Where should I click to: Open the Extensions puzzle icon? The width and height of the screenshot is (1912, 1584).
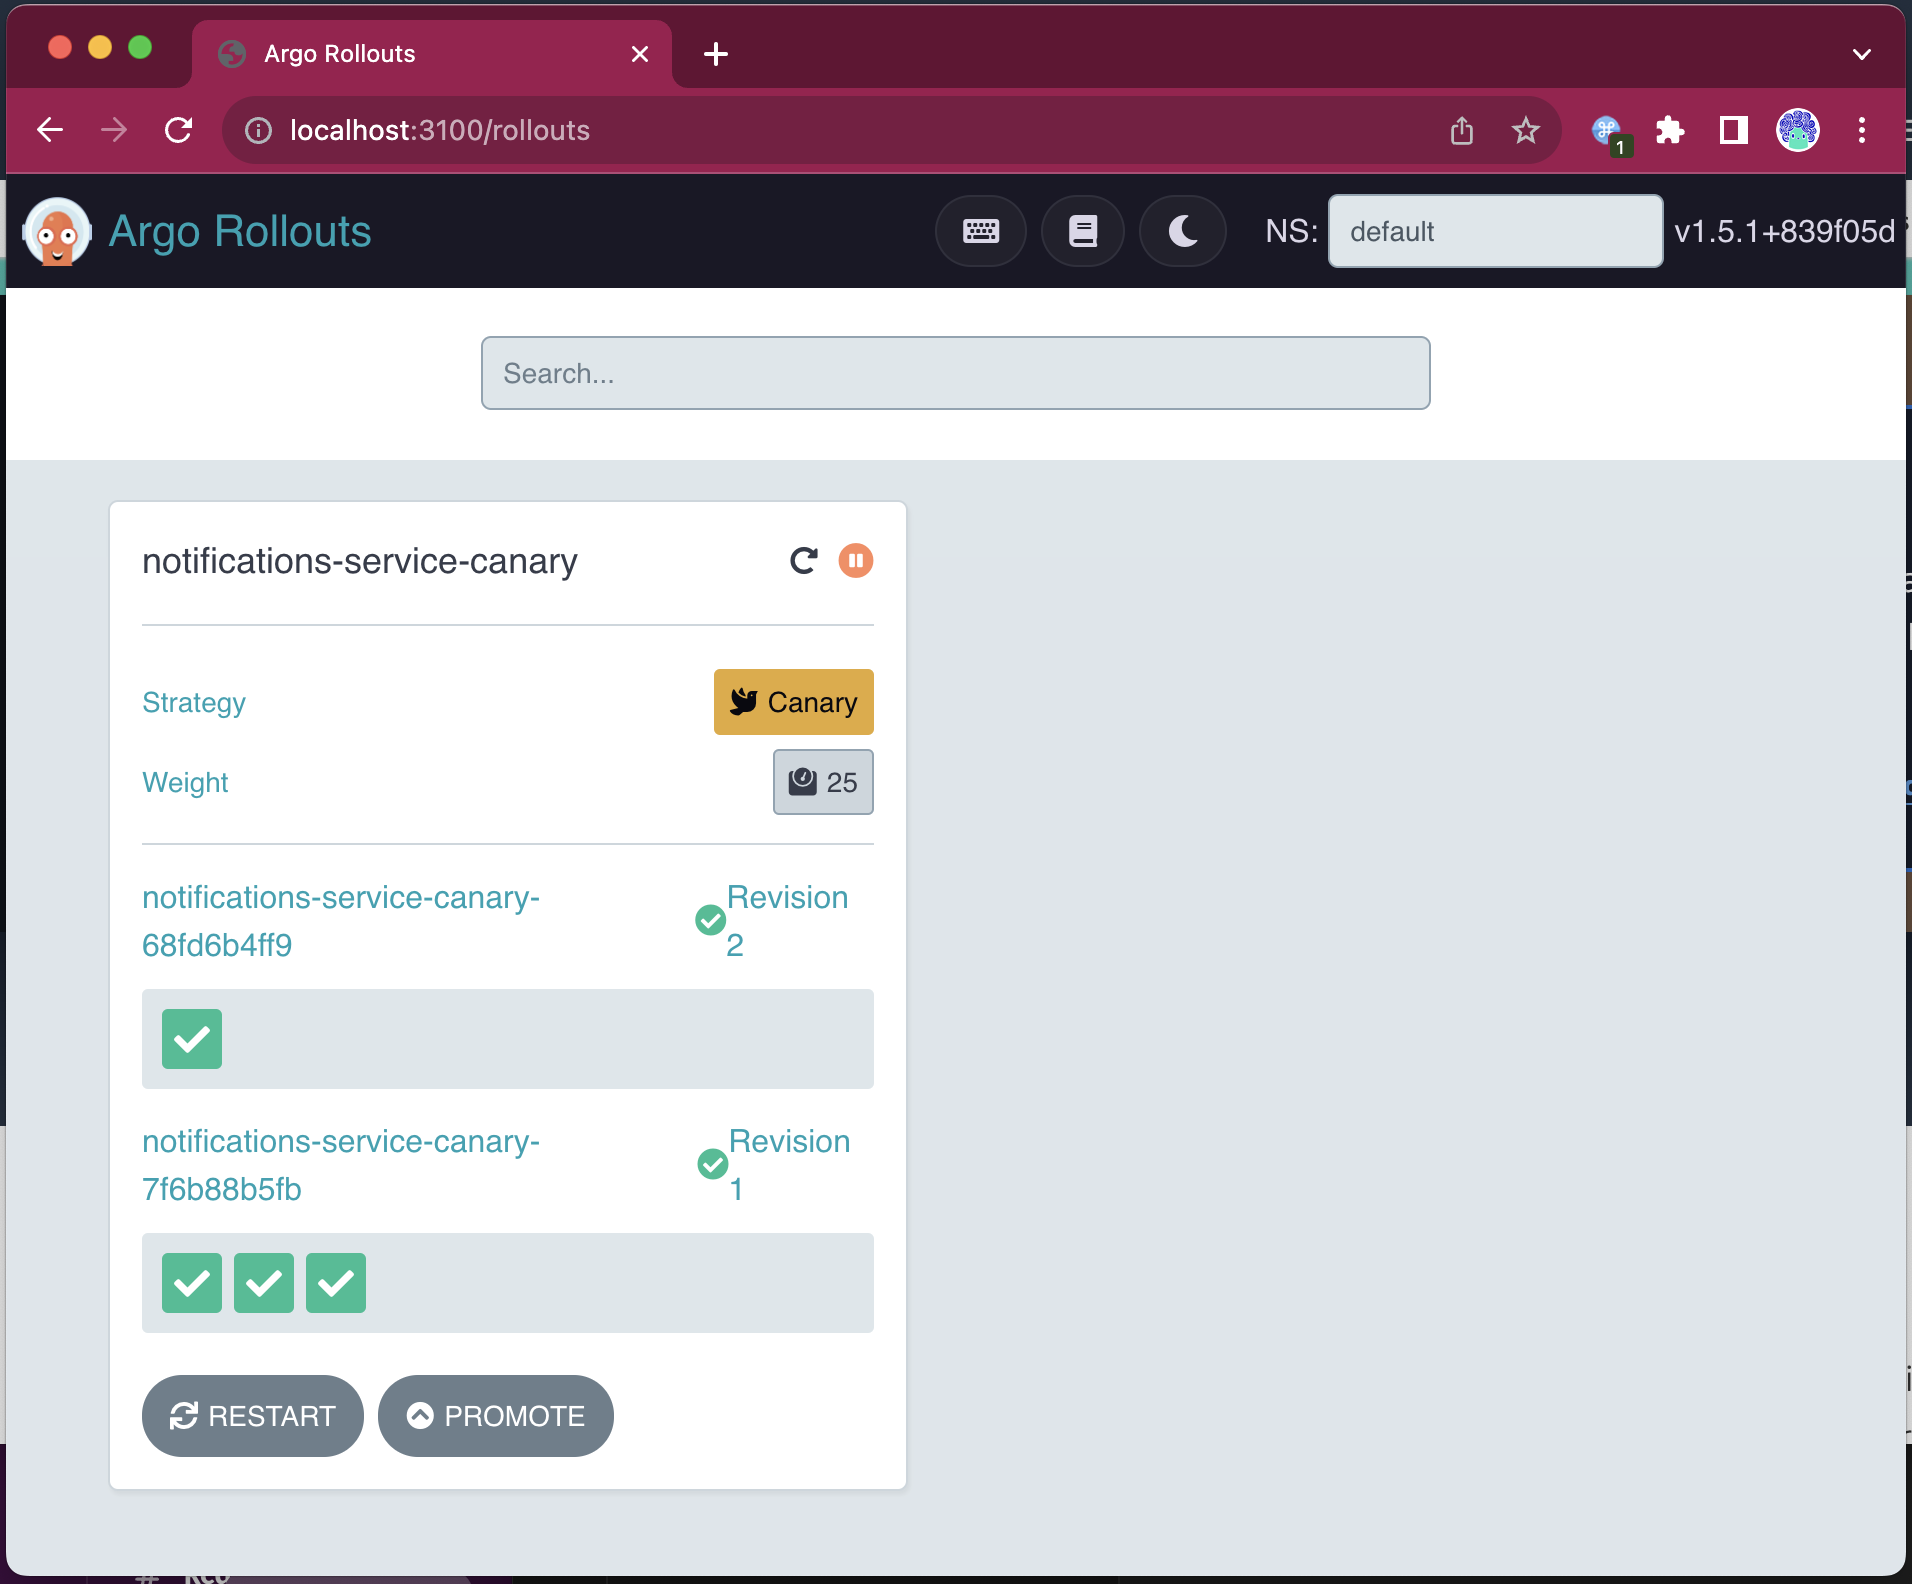(1670, 130)
